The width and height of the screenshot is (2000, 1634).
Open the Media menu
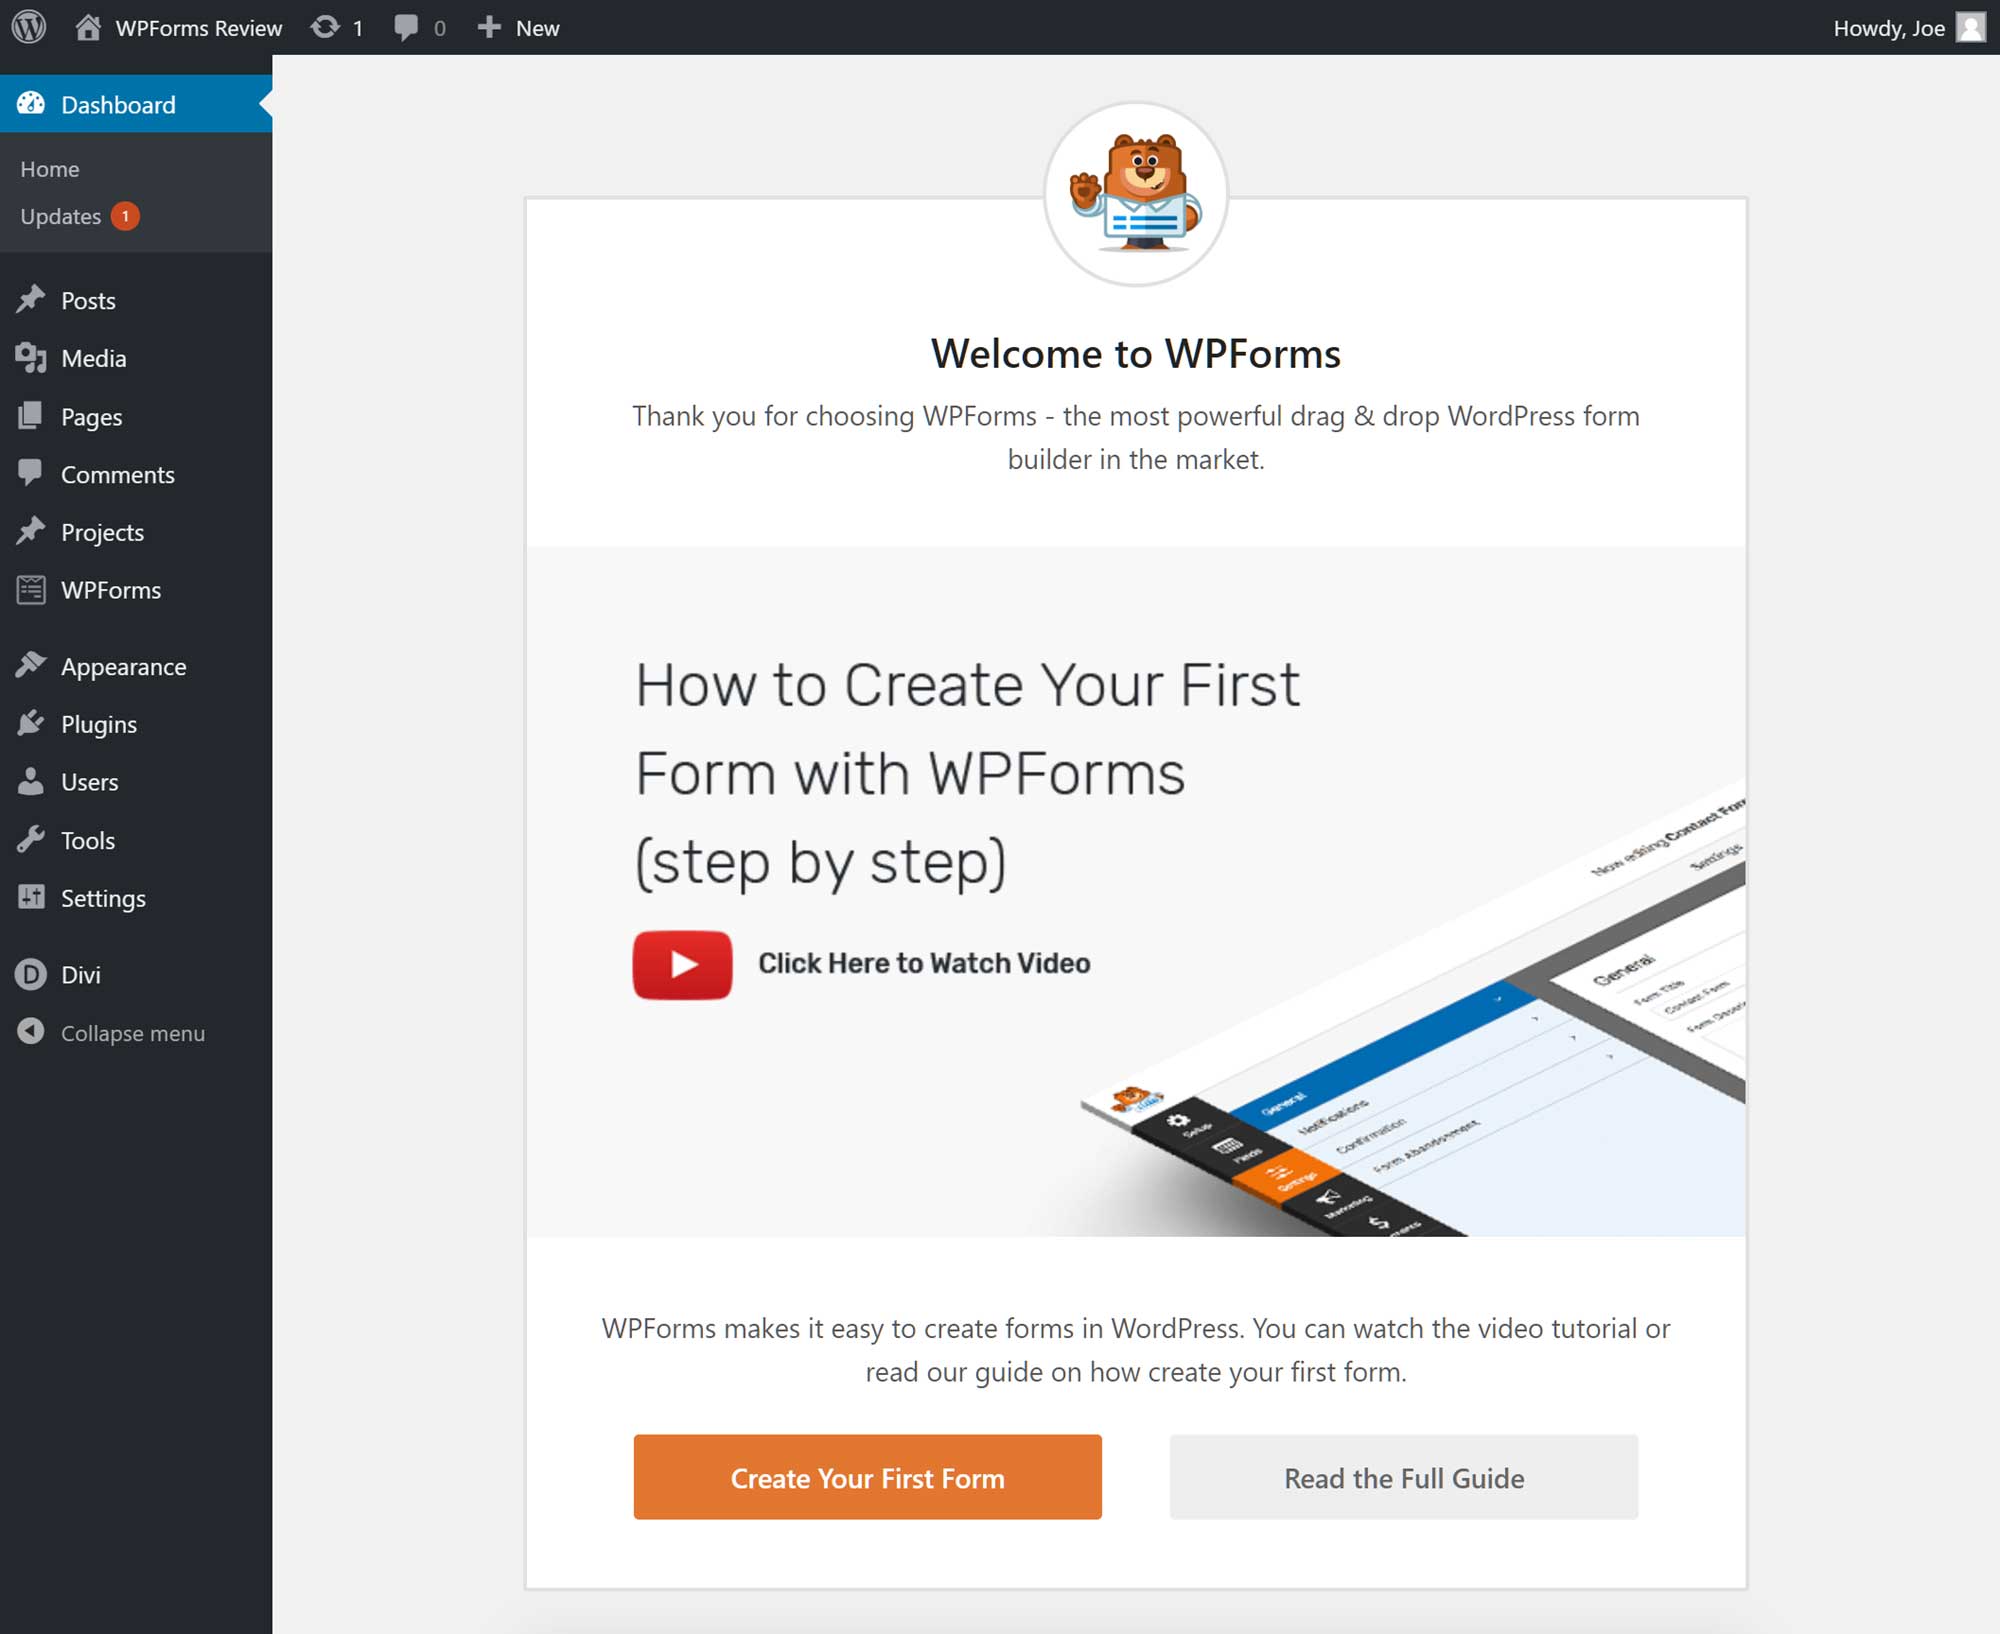click(136, 358)
